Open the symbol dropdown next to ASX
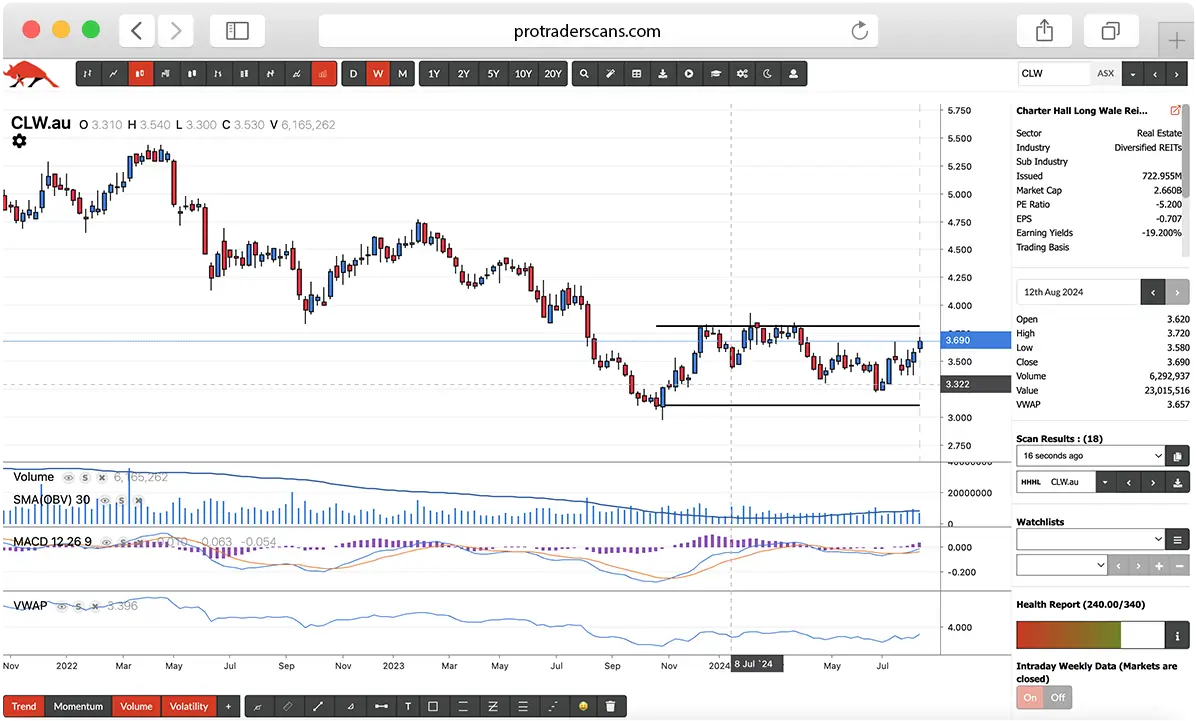Image resolution: width=1196 pixels, height=721 pixels. [x=1133, y=74]
